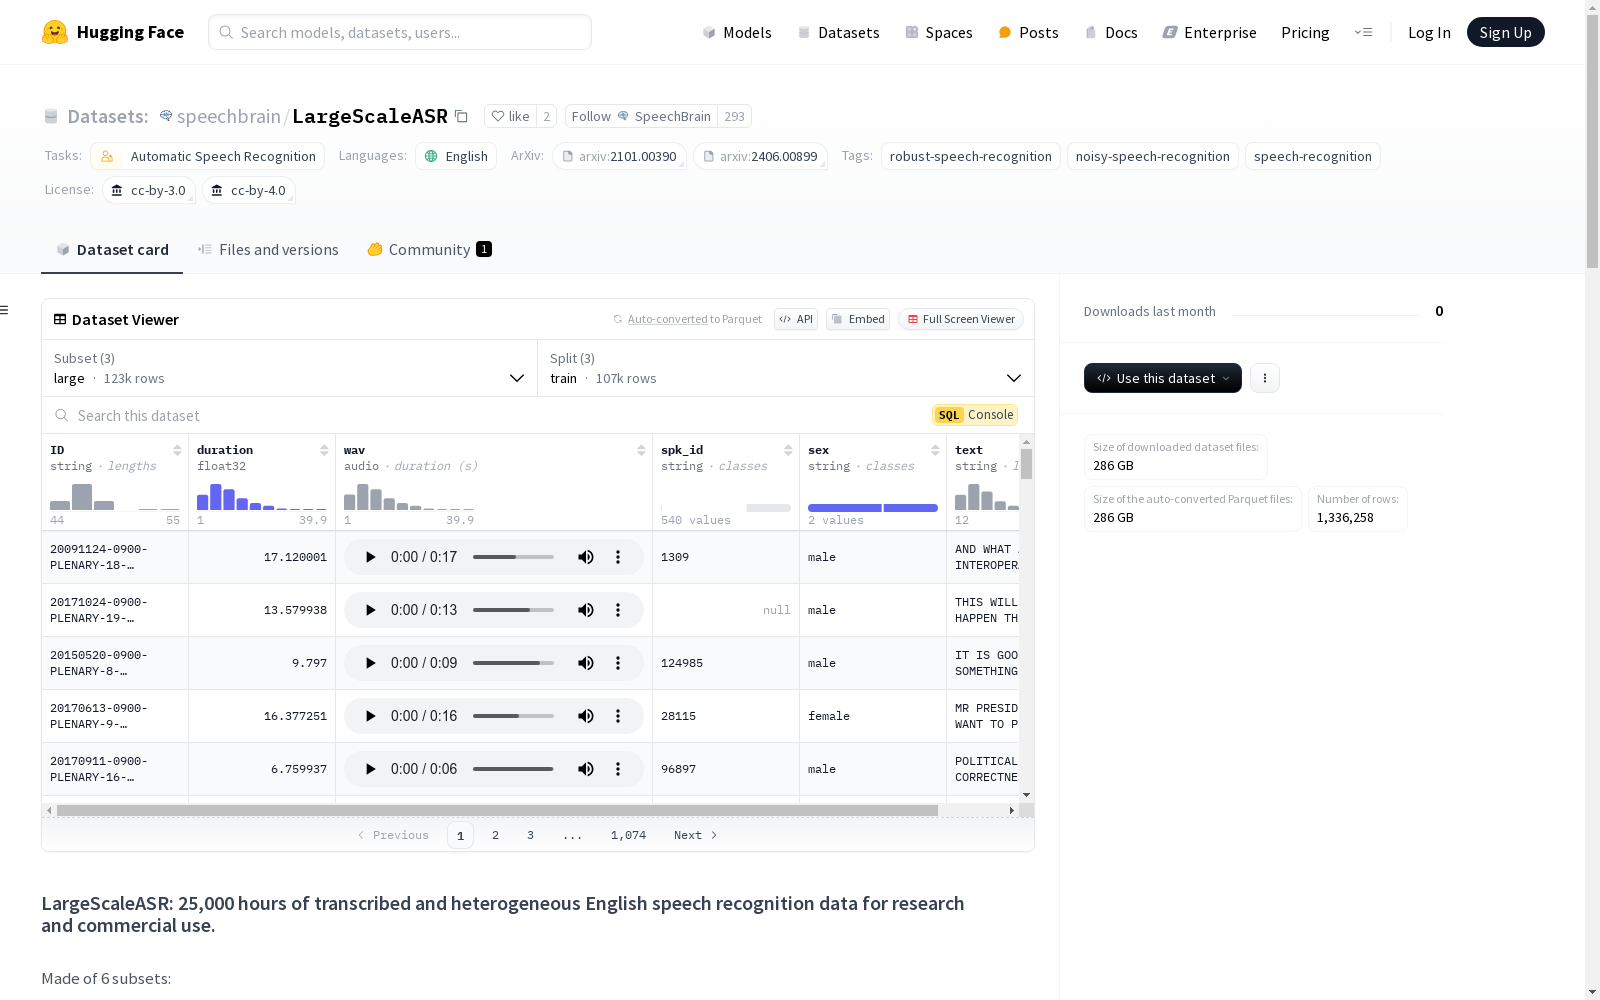Open the more navigation menu icon

click(x=1363, y=32)
